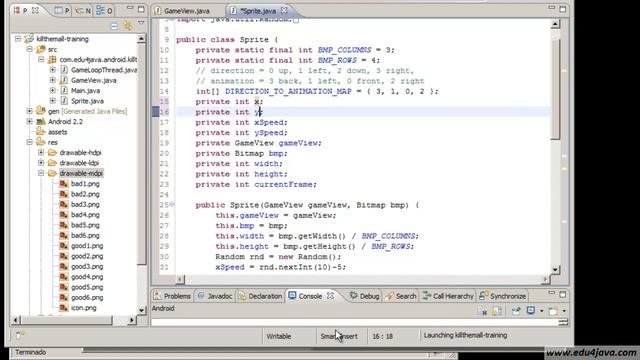
Task: Toggle Scroll Lock in Console toolbar
Action: (x=497, y=311)
